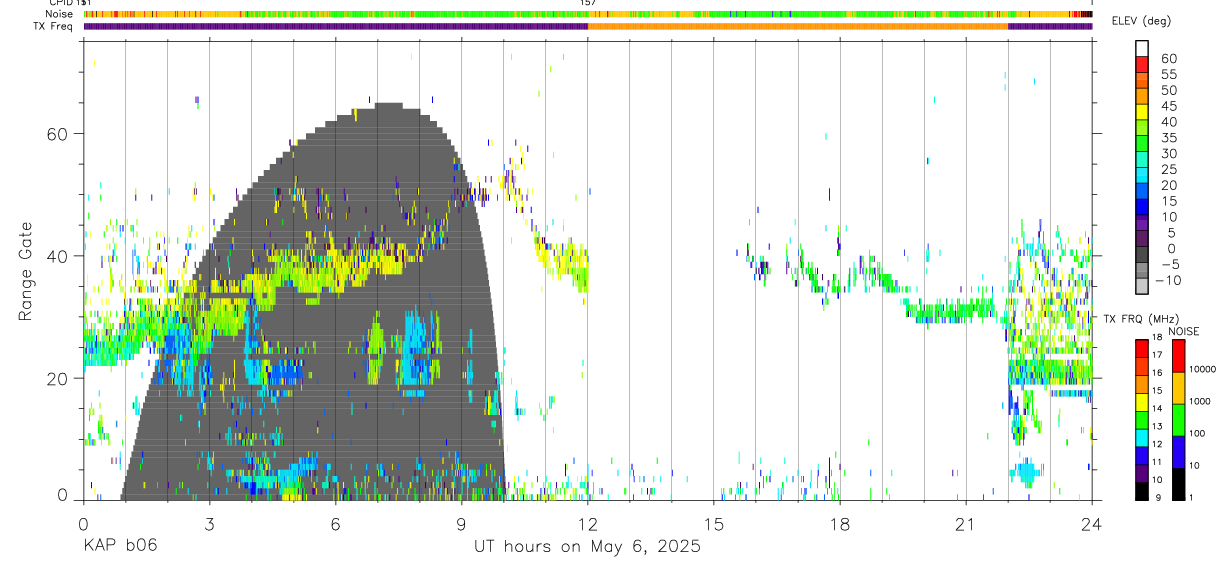Click the 9 label on the TX FRQ bar
This screenshot has height=567, width=1228.
pyautogui.click(x=1159, y=499)
